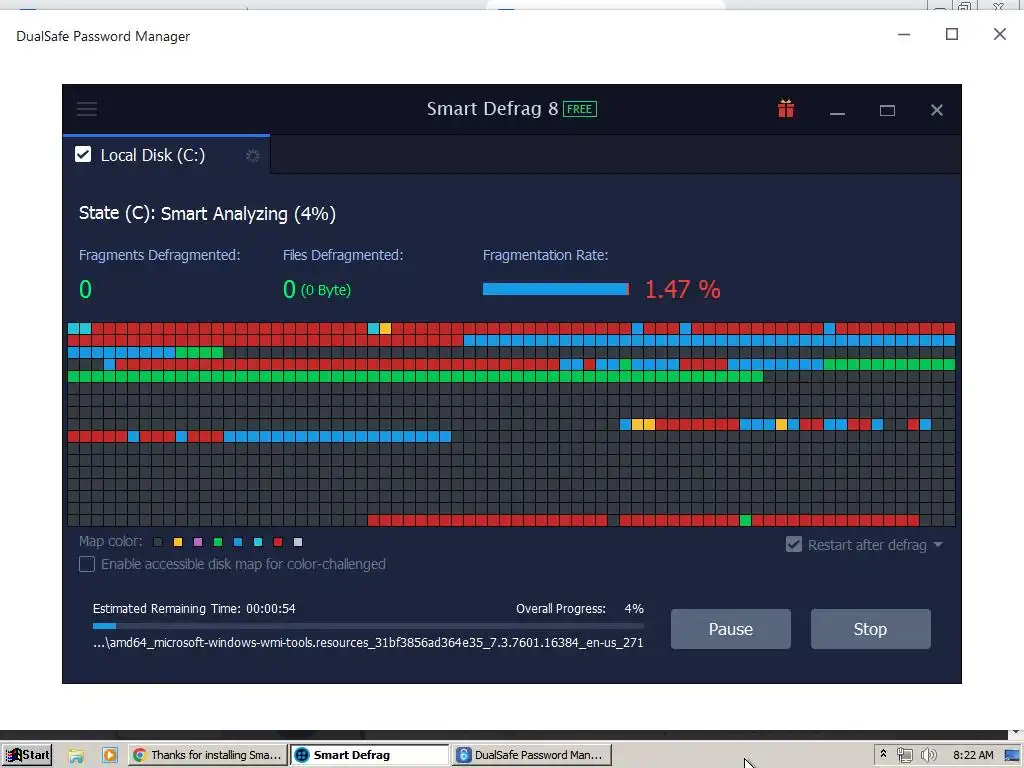Open the file explorer taskbar icon
The height and width of the screenshot is (768, 1024).
[x=76, y=755]
